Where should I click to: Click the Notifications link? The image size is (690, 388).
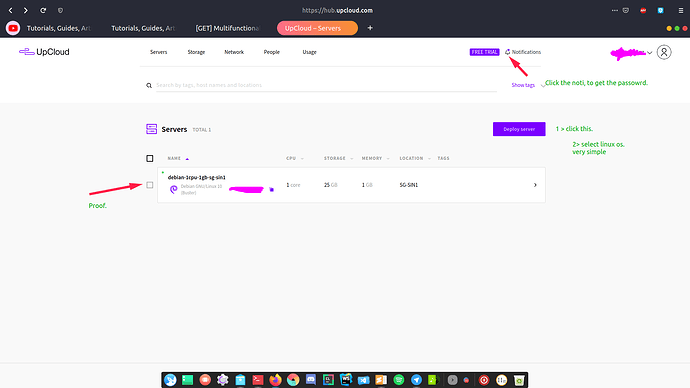(526, 52)
